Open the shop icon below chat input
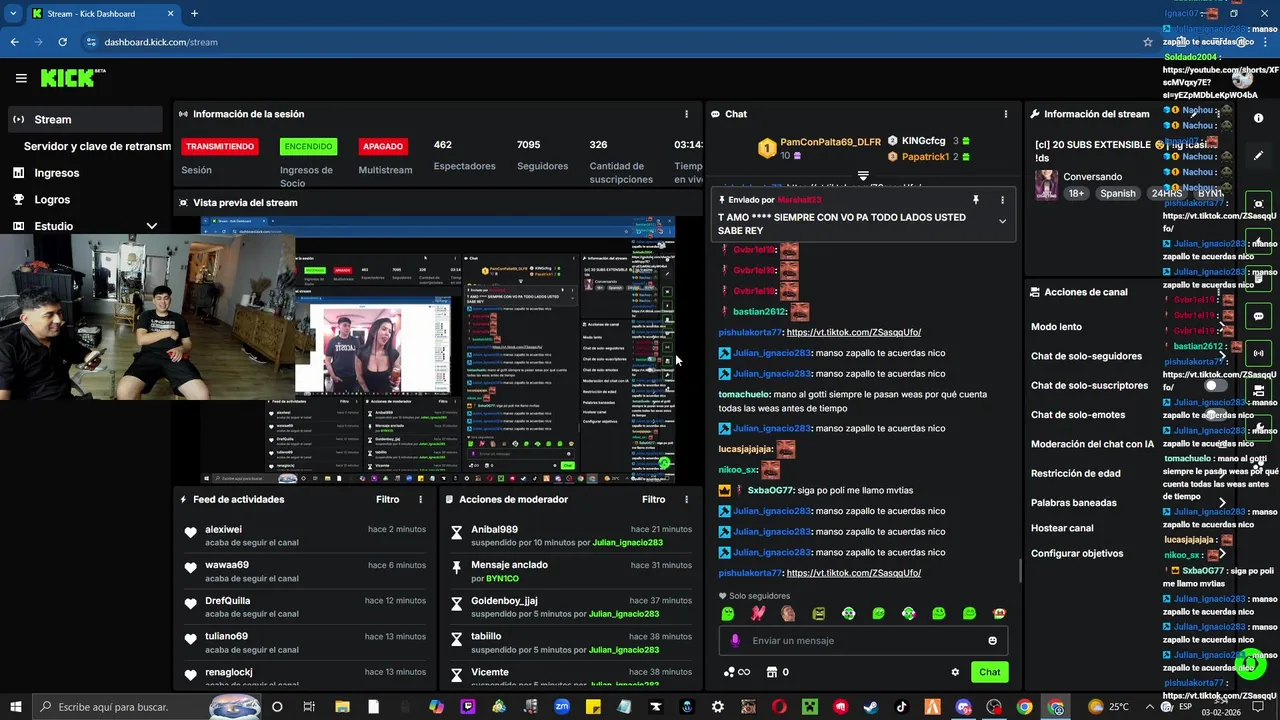This screenshot has width=1280, height=720. (771, 672)
